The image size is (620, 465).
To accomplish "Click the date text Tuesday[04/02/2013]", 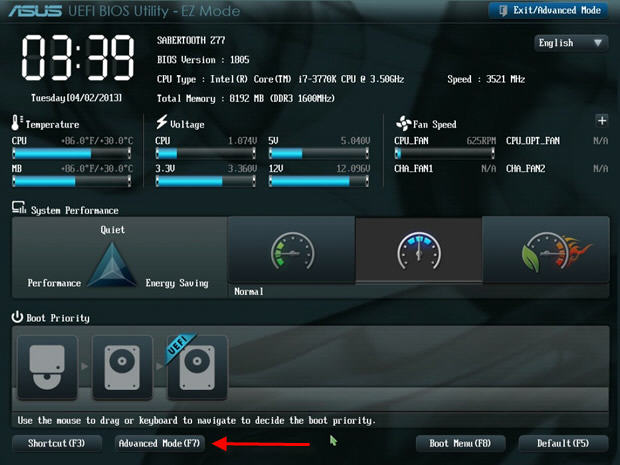I will pos(77,98).
